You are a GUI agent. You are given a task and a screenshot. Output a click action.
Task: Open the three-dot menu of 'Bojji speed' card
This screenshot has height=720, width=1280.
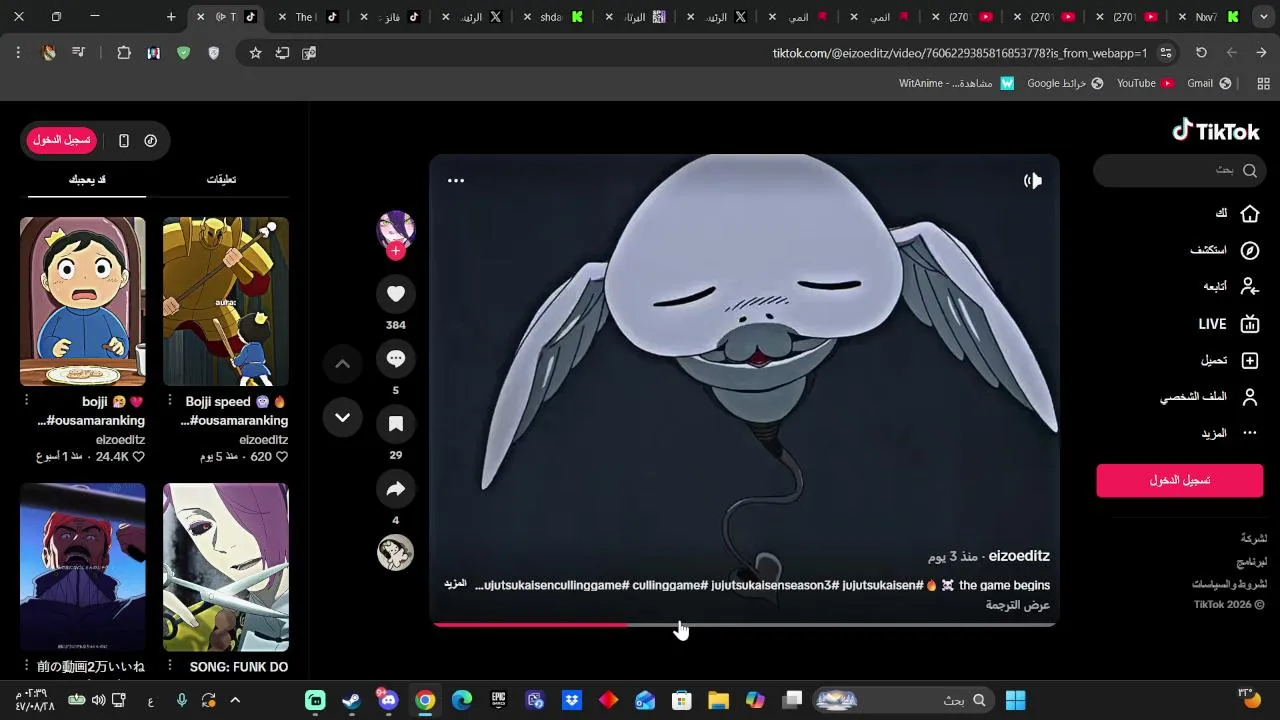170,401
